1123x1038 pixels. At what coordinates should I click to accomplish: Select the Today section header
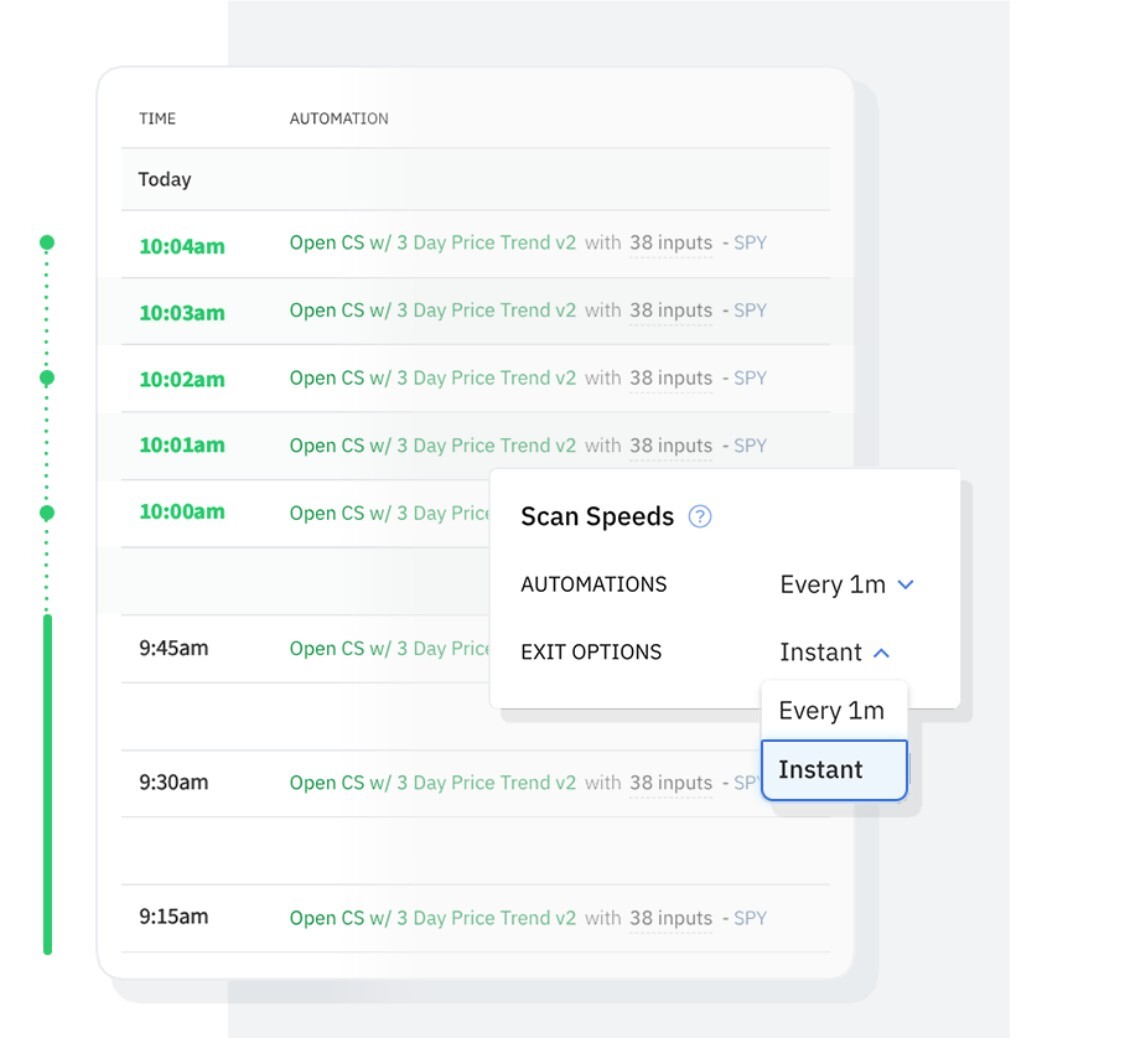tap(163, 179)
